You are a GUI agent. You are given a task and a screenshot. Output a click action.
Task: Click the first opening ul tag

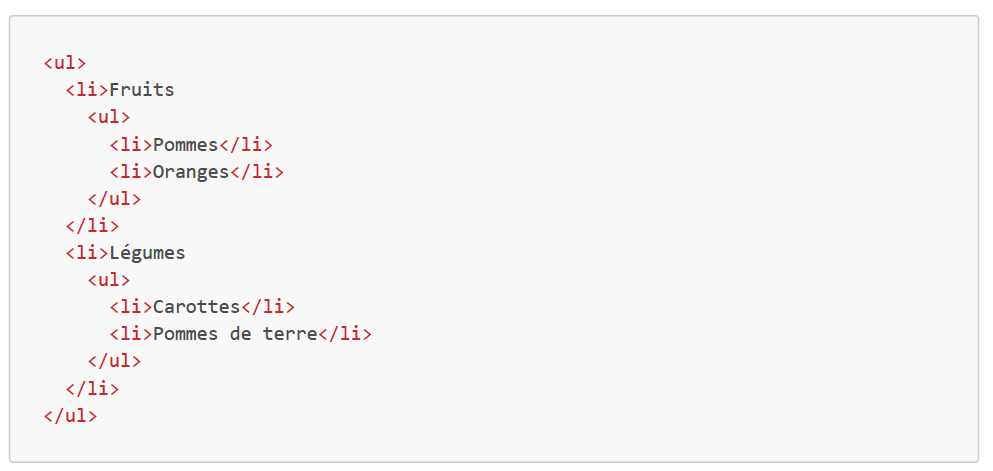pyautogui.click(x=65, y=63)
